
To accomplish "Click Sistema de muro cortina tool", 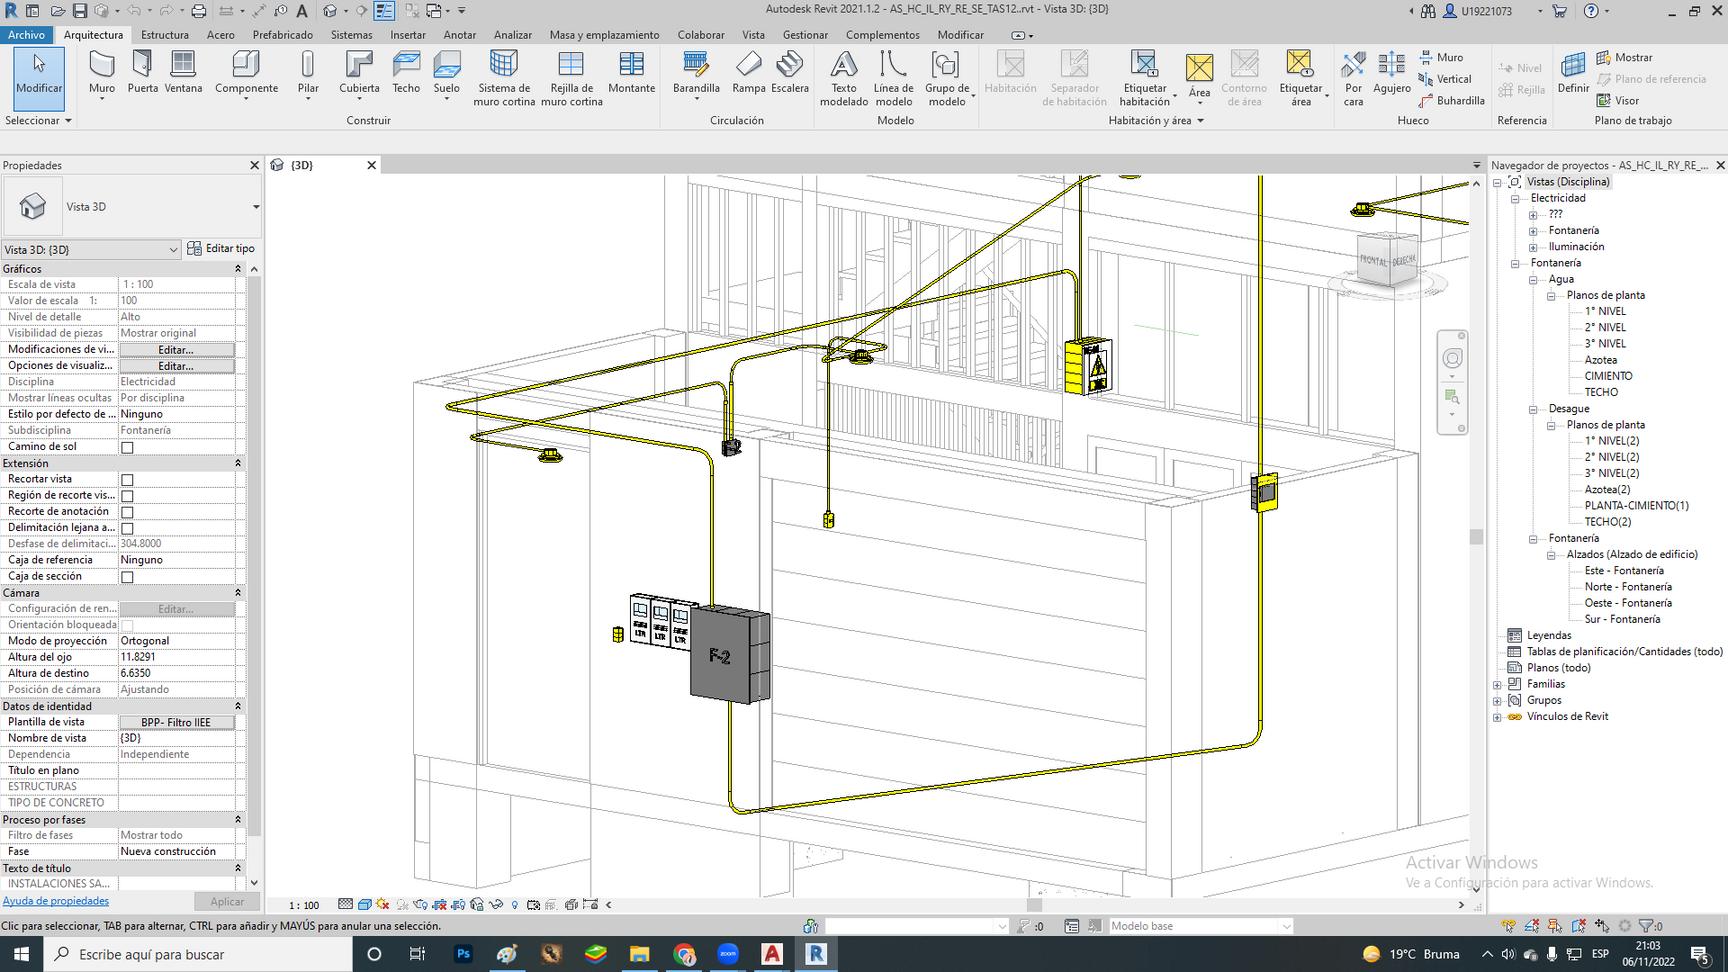I will coord(504,78).
